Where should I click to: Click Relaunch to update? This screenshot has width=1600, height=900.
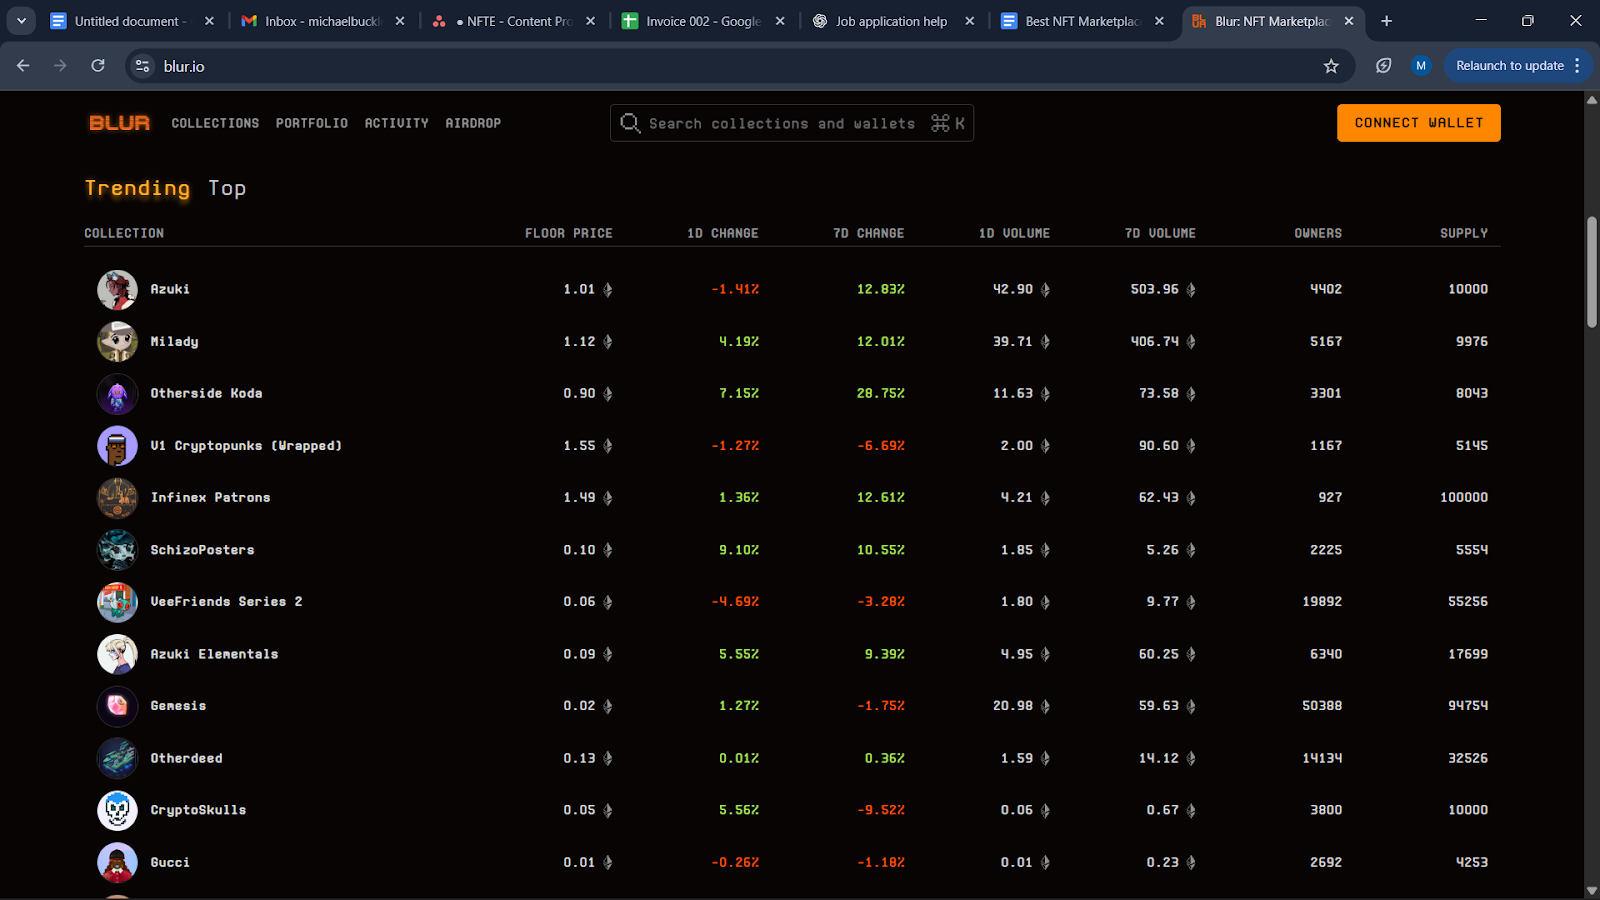1508,66
